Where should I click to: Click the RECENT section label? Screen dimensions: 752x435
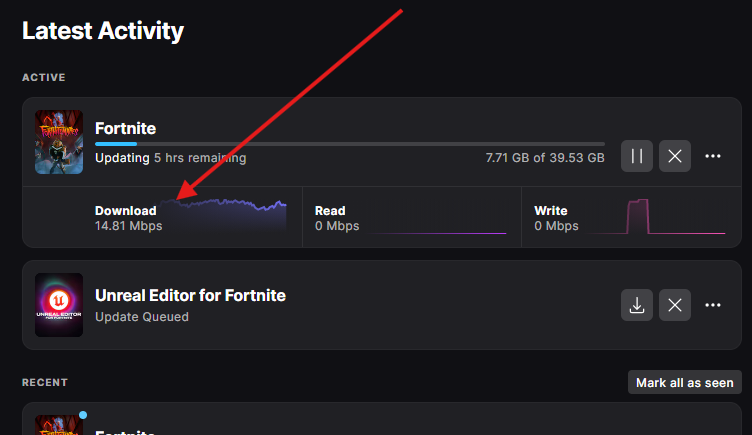[x=45, y=382]
